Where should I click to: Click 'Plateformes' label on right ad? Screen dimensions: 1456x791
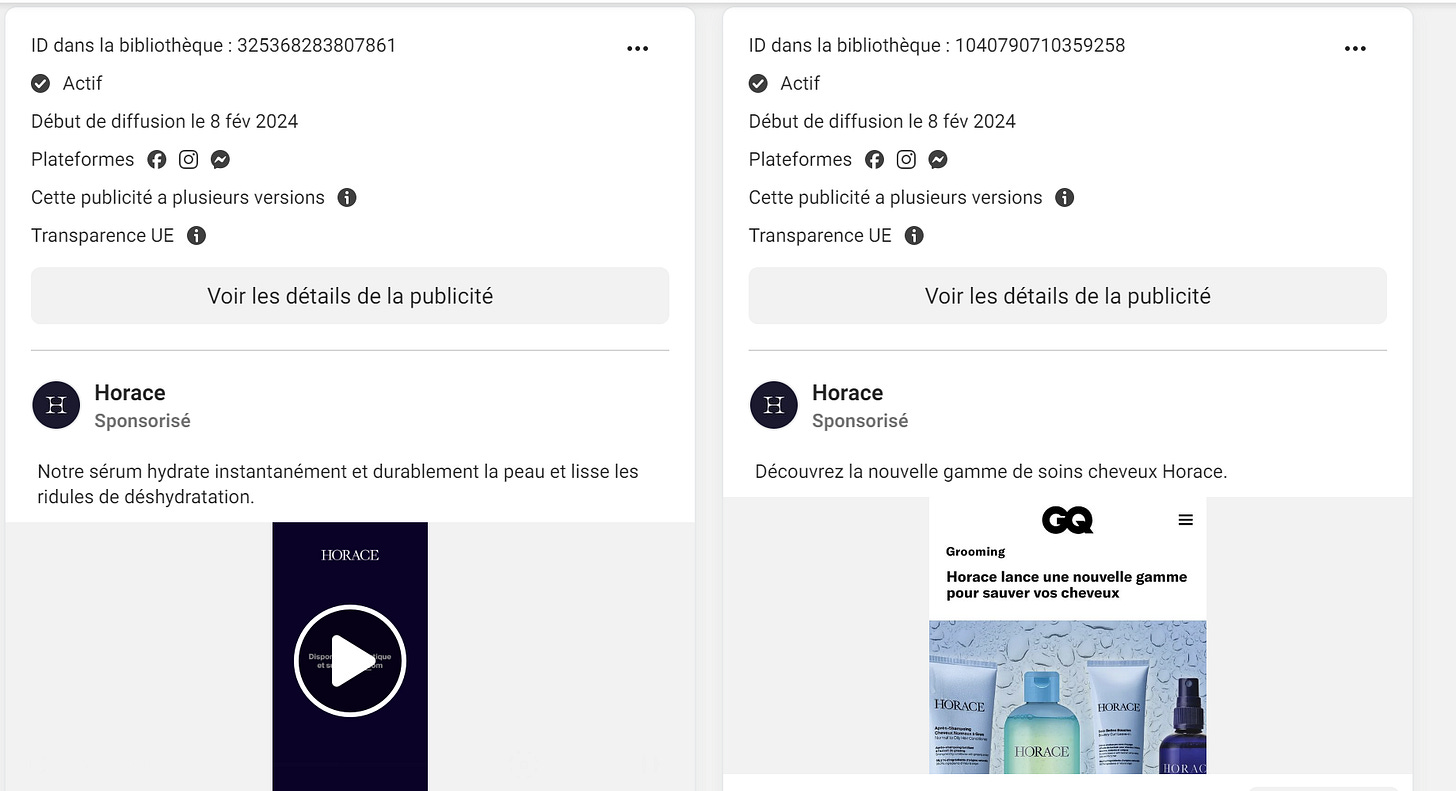click(800, 159)
